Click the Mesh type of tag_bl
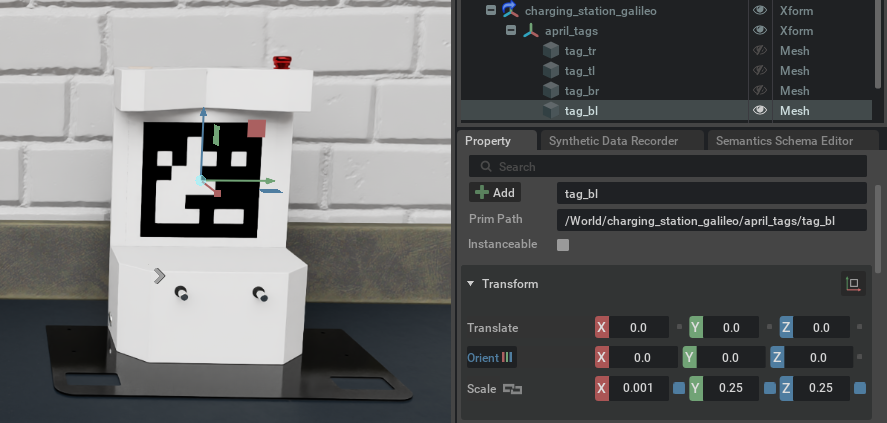Image resolution: width=887 pixels, height=423 pixels. pos(794,111)
